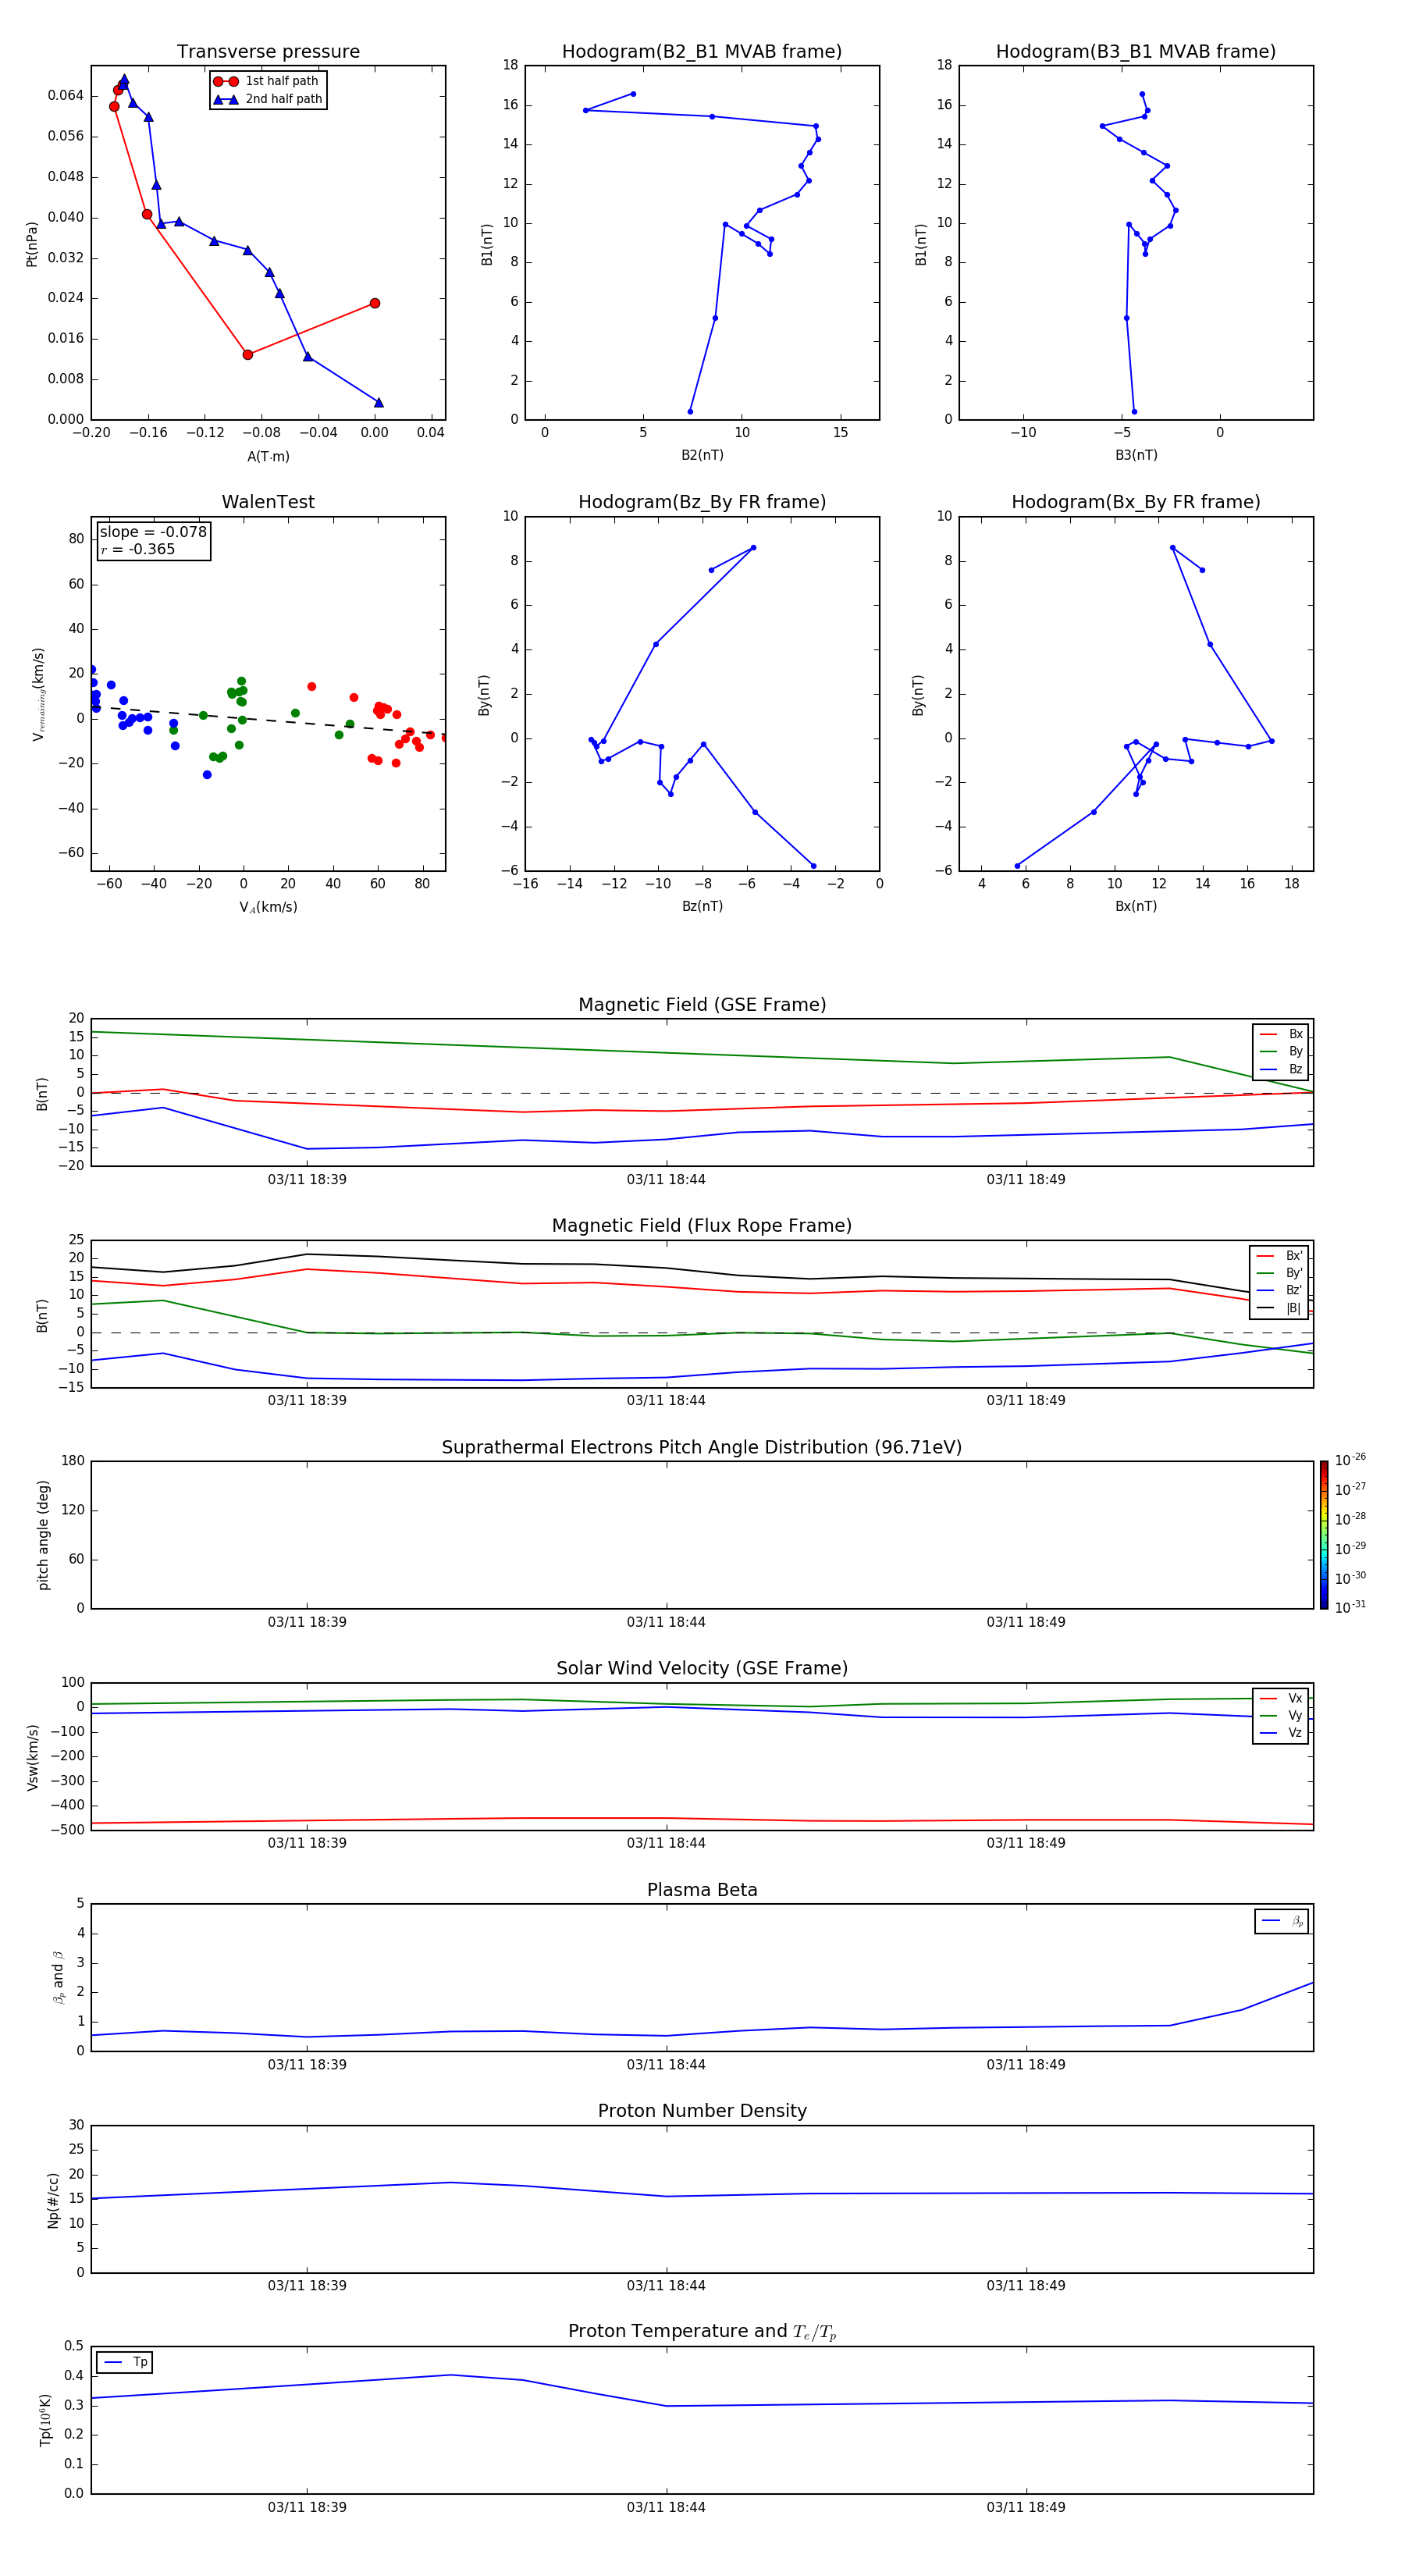Select the Bz' legend entry in Flux Rope plot
The height and width of the screenshot is (2576, 1405).
[x=1280, y=1290]
